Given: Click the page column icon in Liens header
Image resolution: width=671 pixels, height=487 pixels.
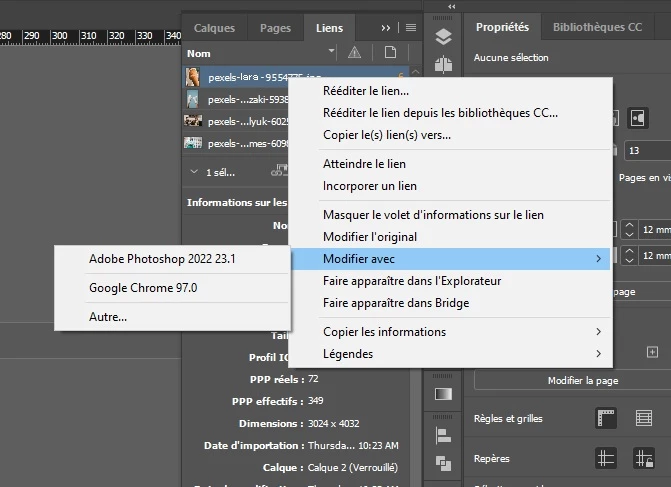Looking at the screenshot, I should (x=390, y=53).
